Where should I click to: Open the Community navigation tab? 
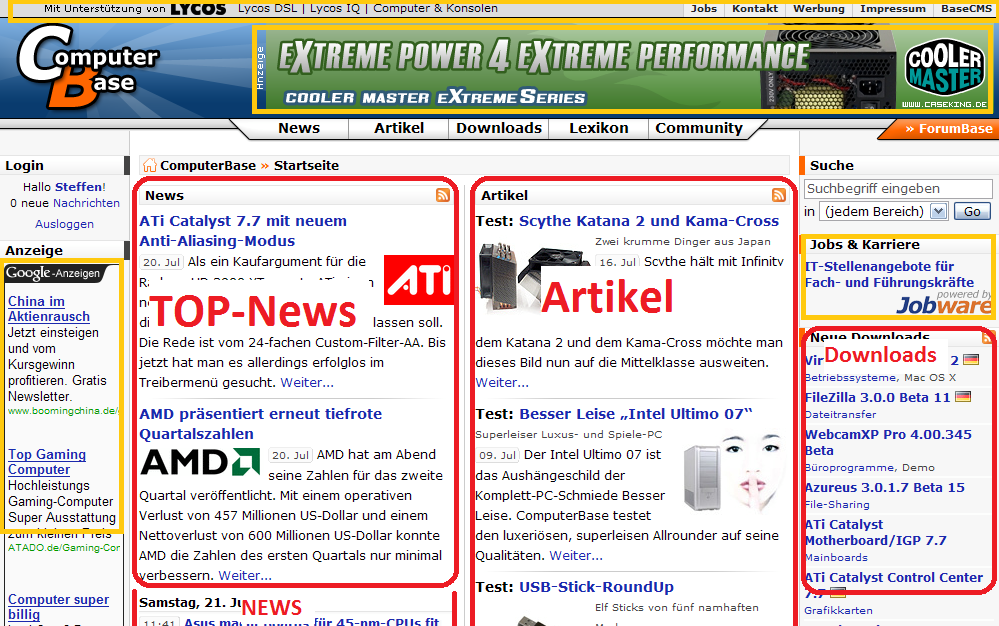click(699, 128)
